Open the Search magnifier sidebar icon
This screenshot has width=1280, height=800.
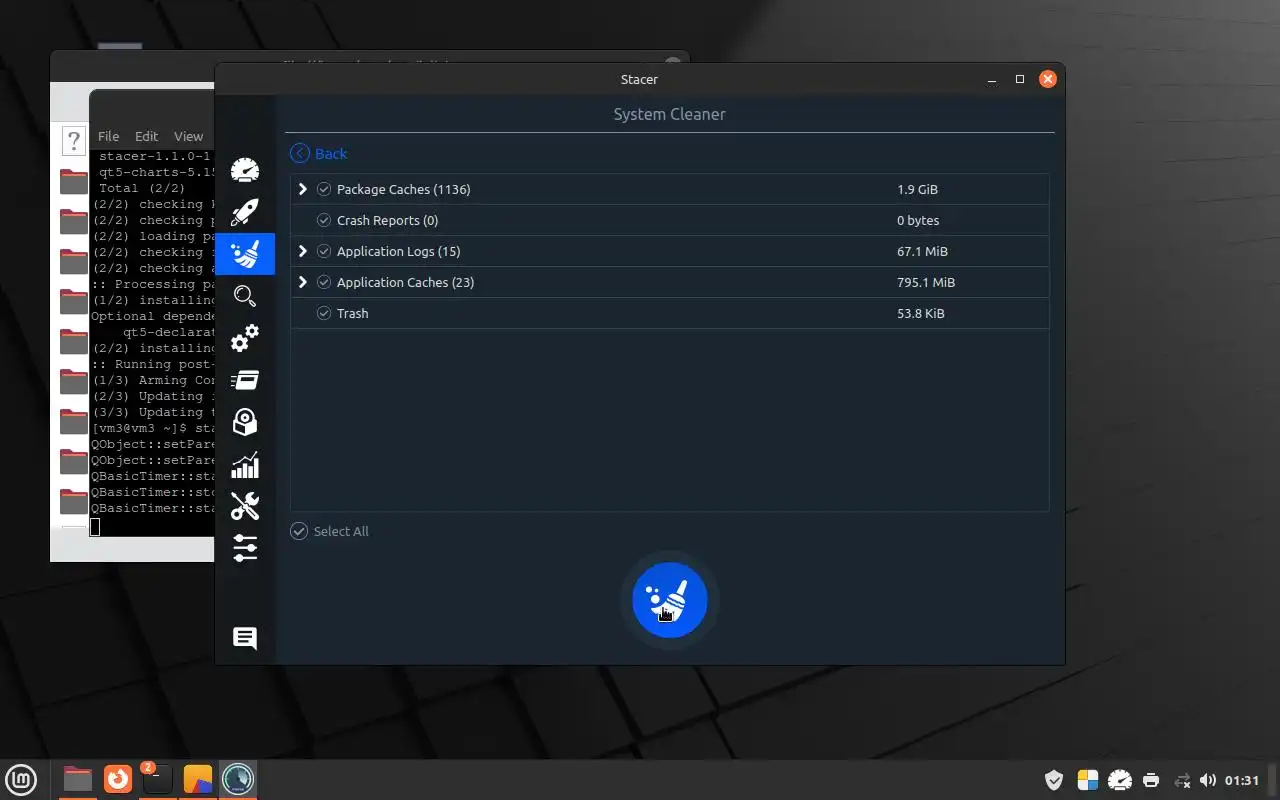pos(245,296)
